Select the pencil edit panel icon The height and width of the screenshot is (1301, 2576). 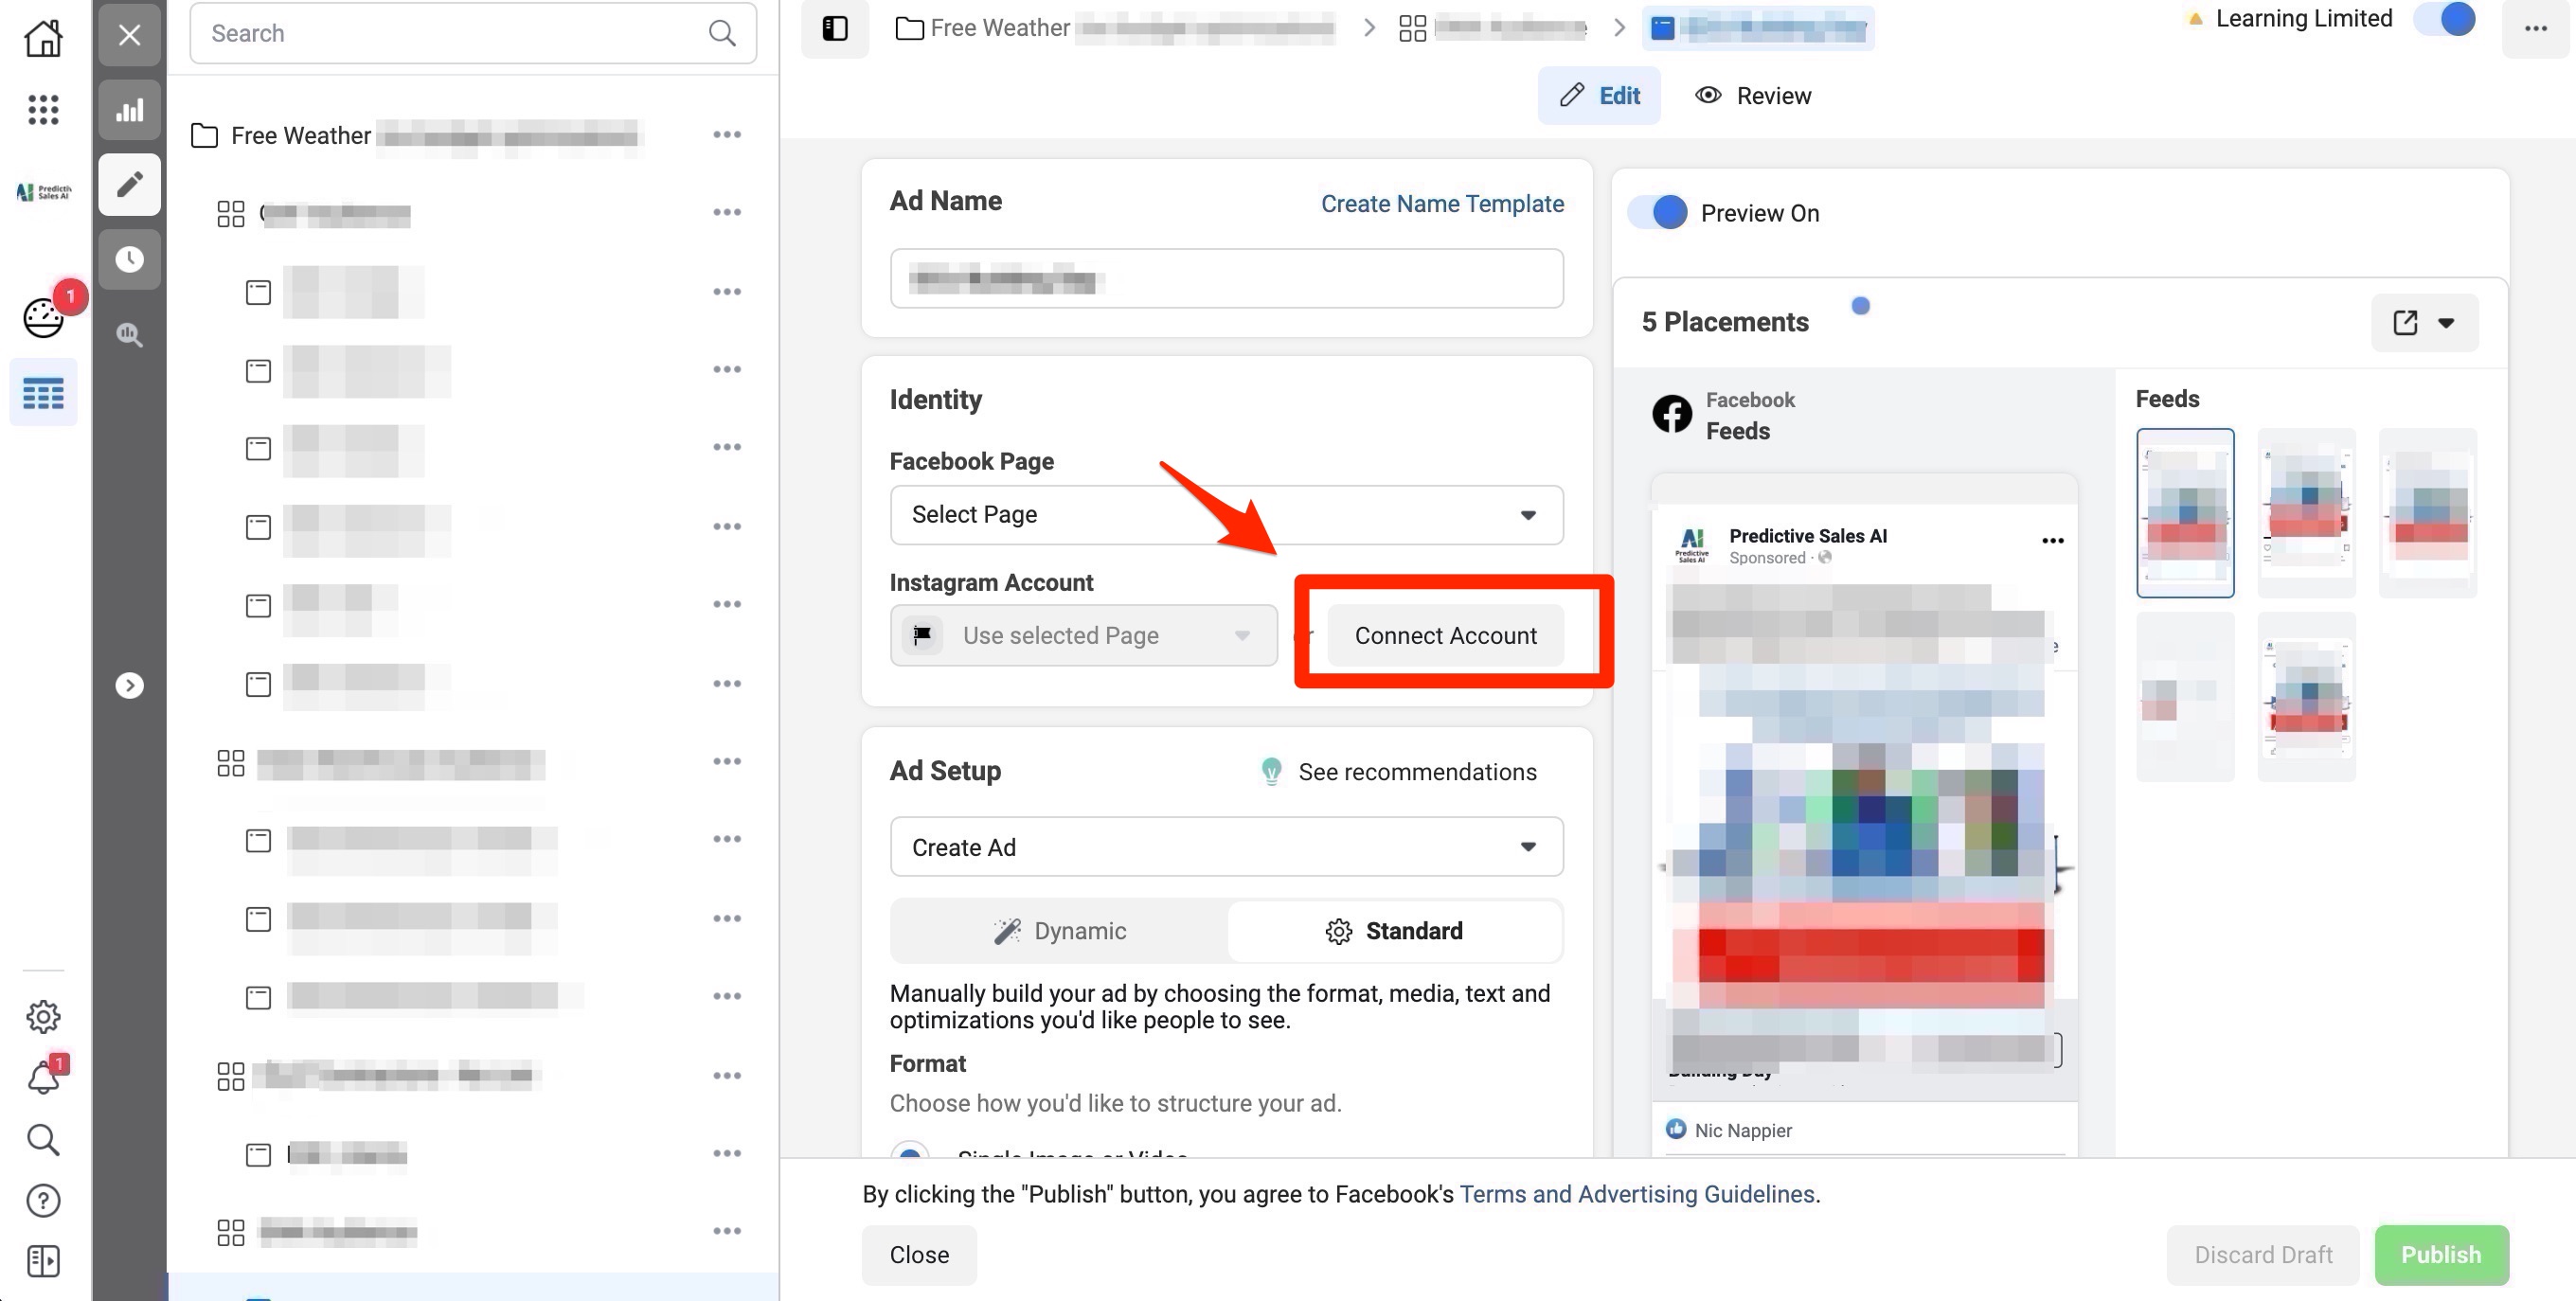click(129, 184)
